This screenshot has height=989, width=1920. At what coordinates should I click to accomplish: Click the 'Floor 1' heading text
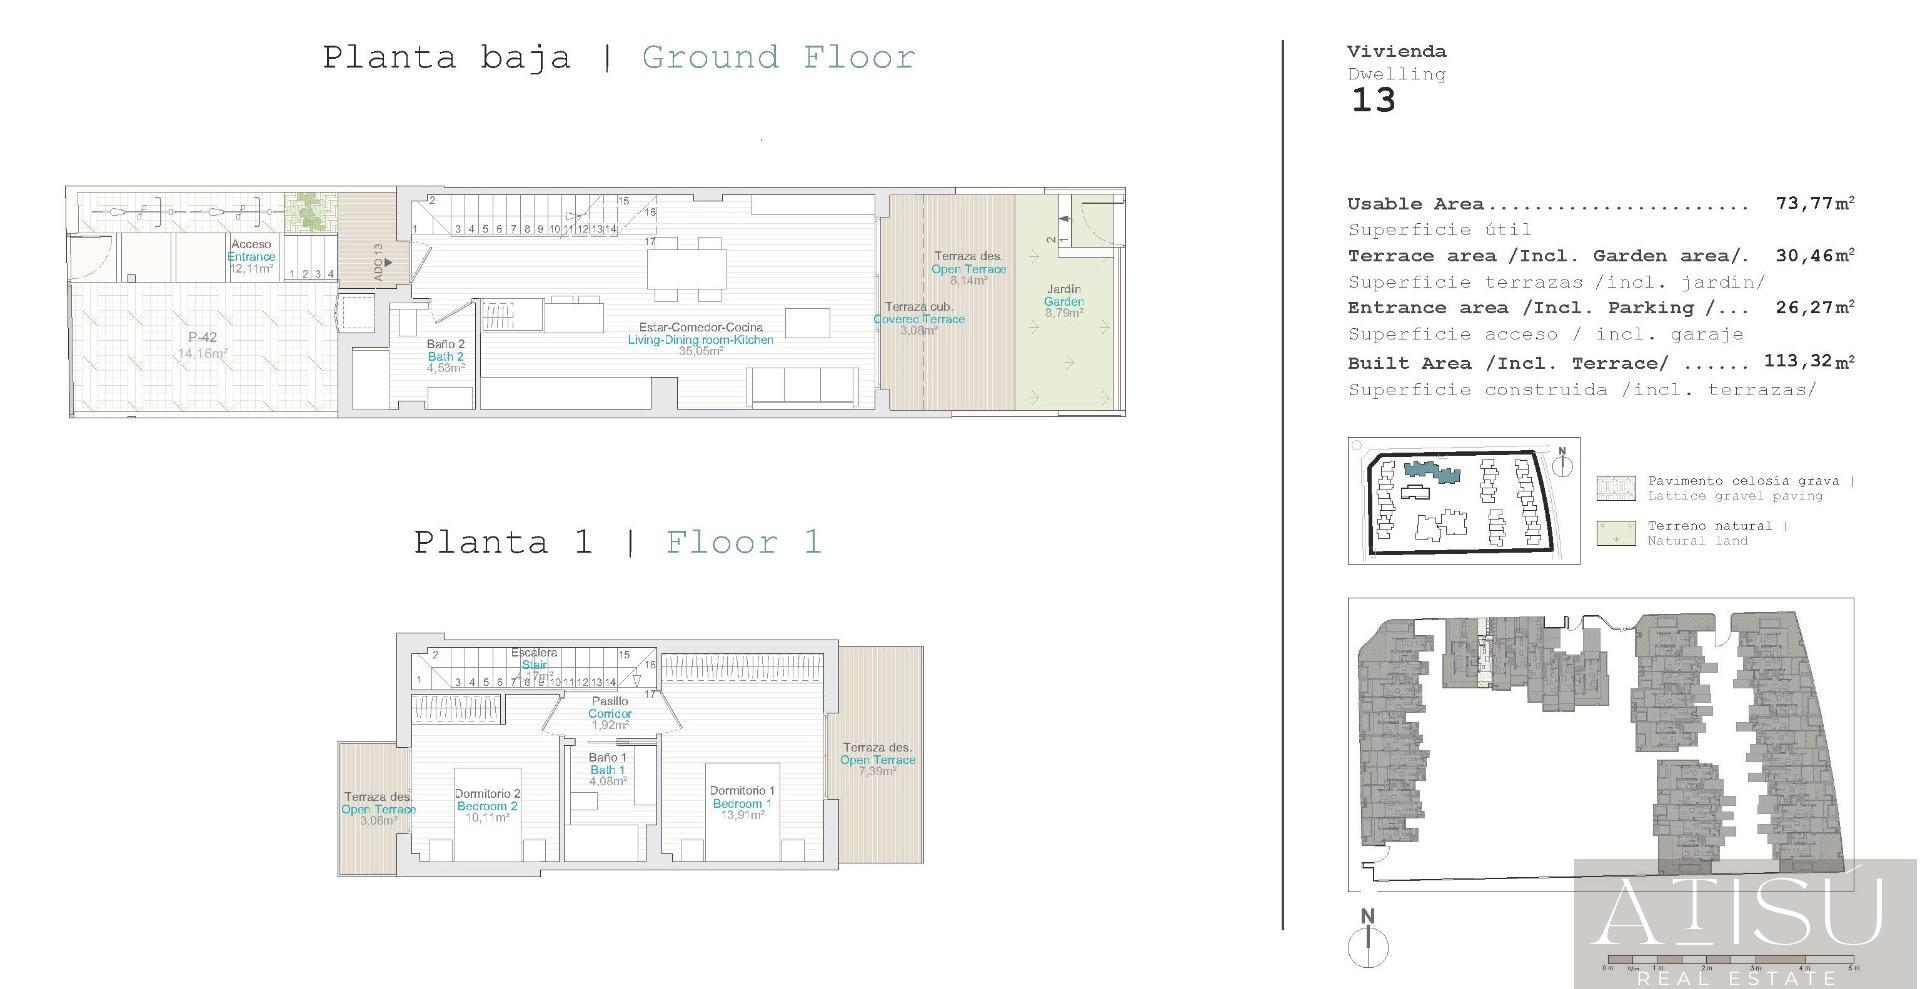point(743,542)
